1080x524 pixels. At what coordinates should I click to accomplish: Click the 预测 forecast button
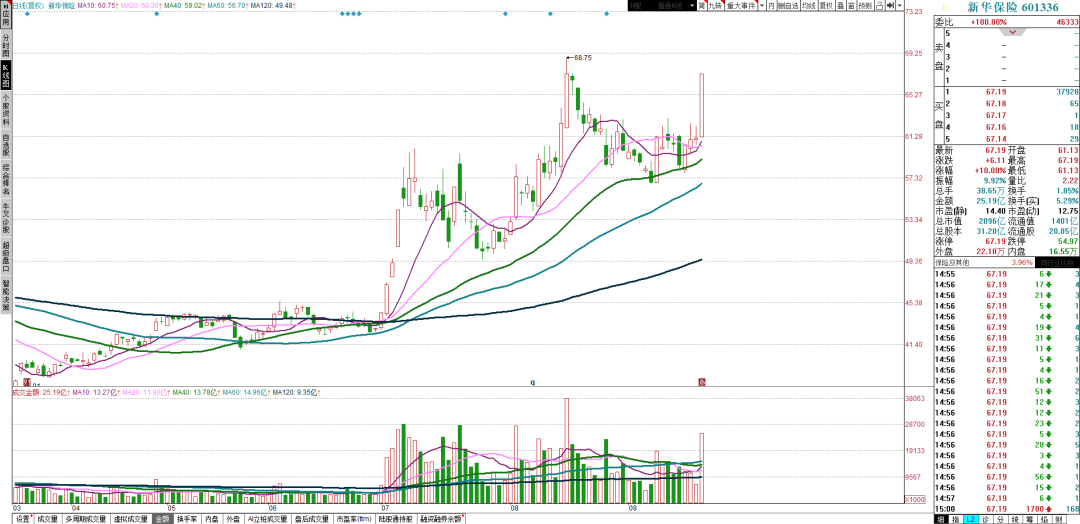(x=865, y=6)
